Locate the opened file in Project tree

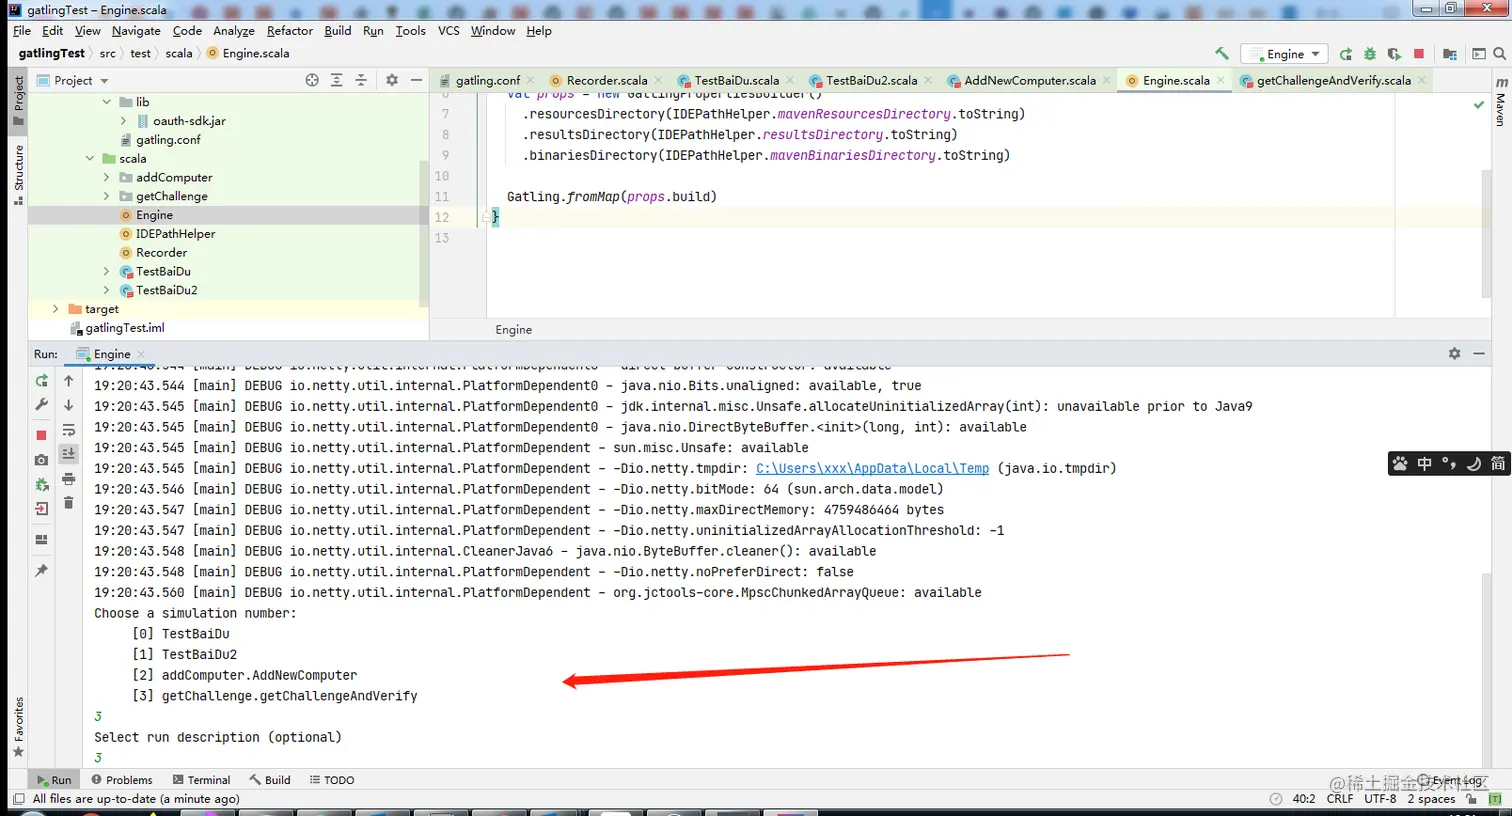(312, 80)
